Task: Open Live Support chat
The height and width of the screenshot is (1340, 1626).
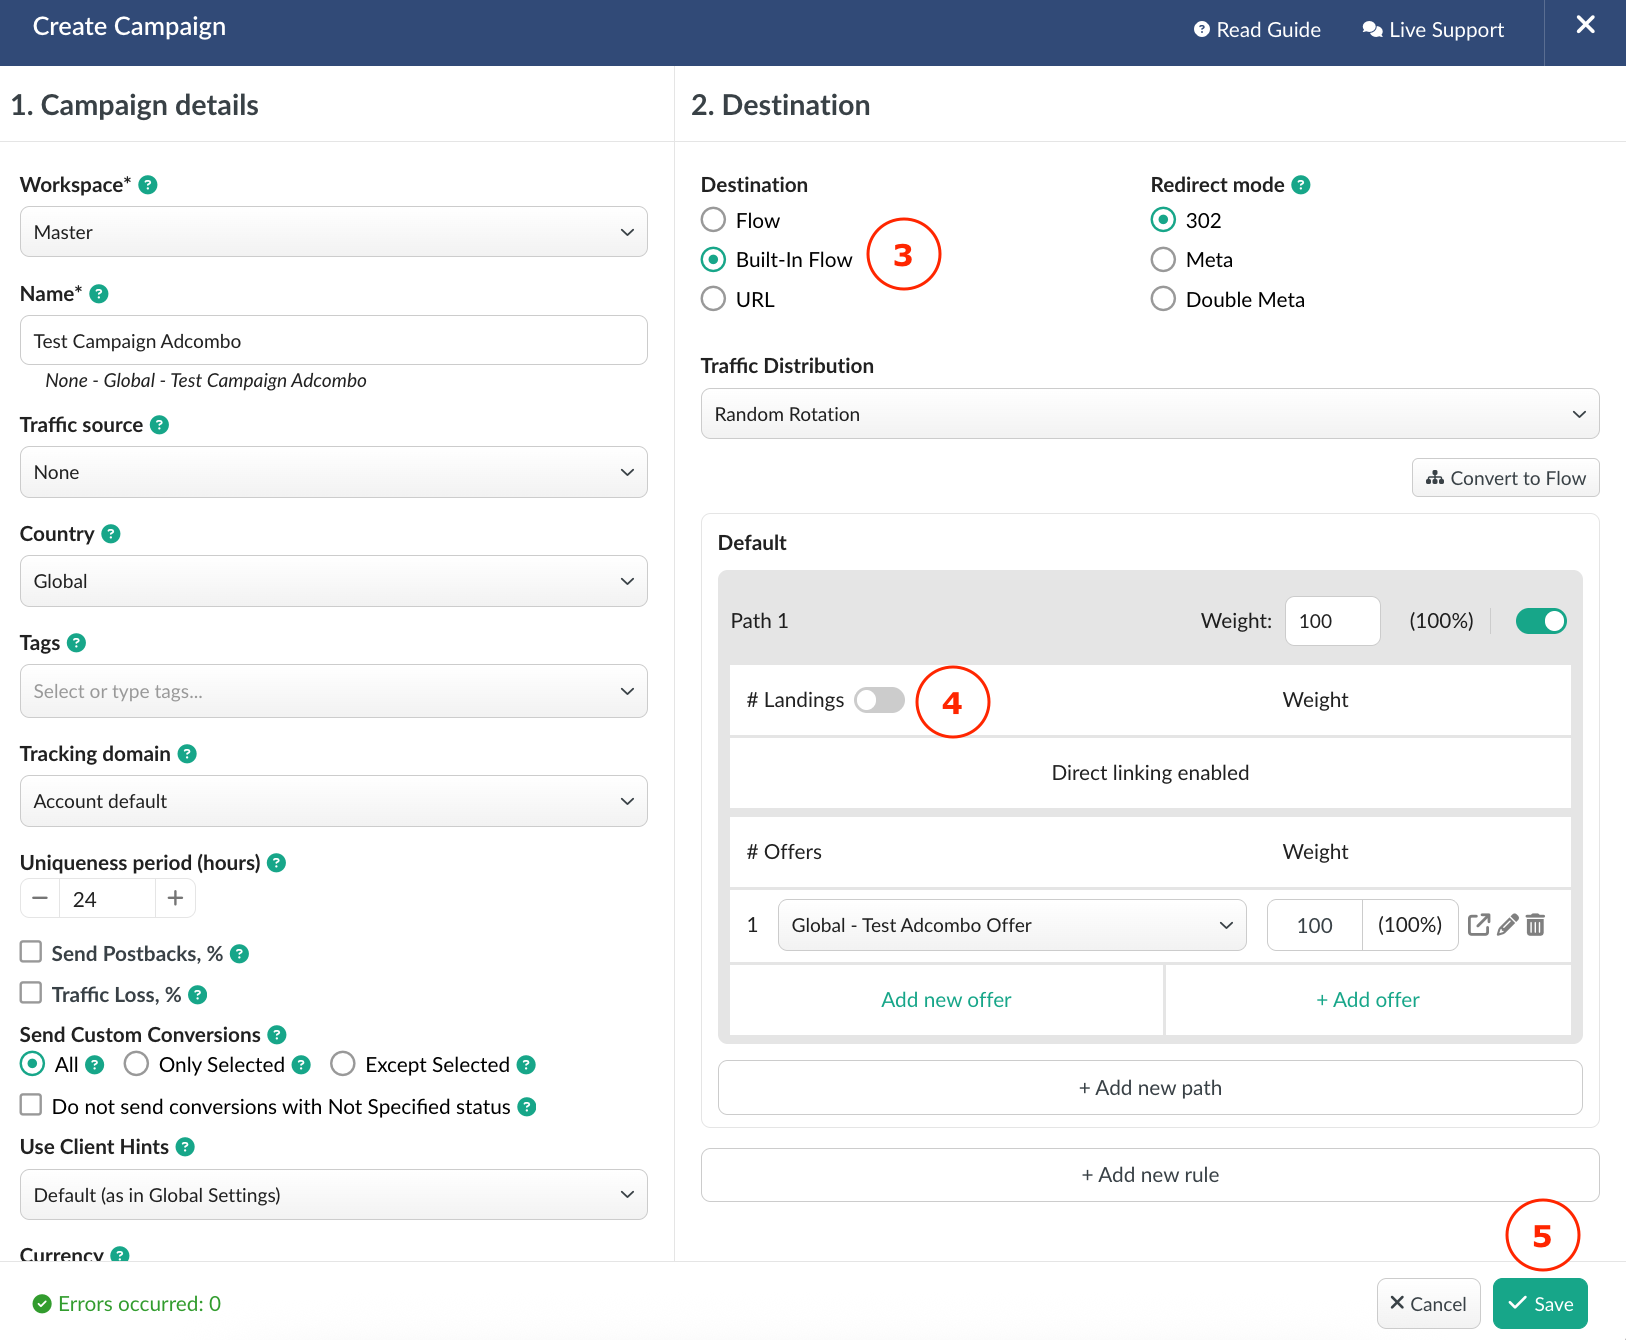Action: [x=1433, y=30]
